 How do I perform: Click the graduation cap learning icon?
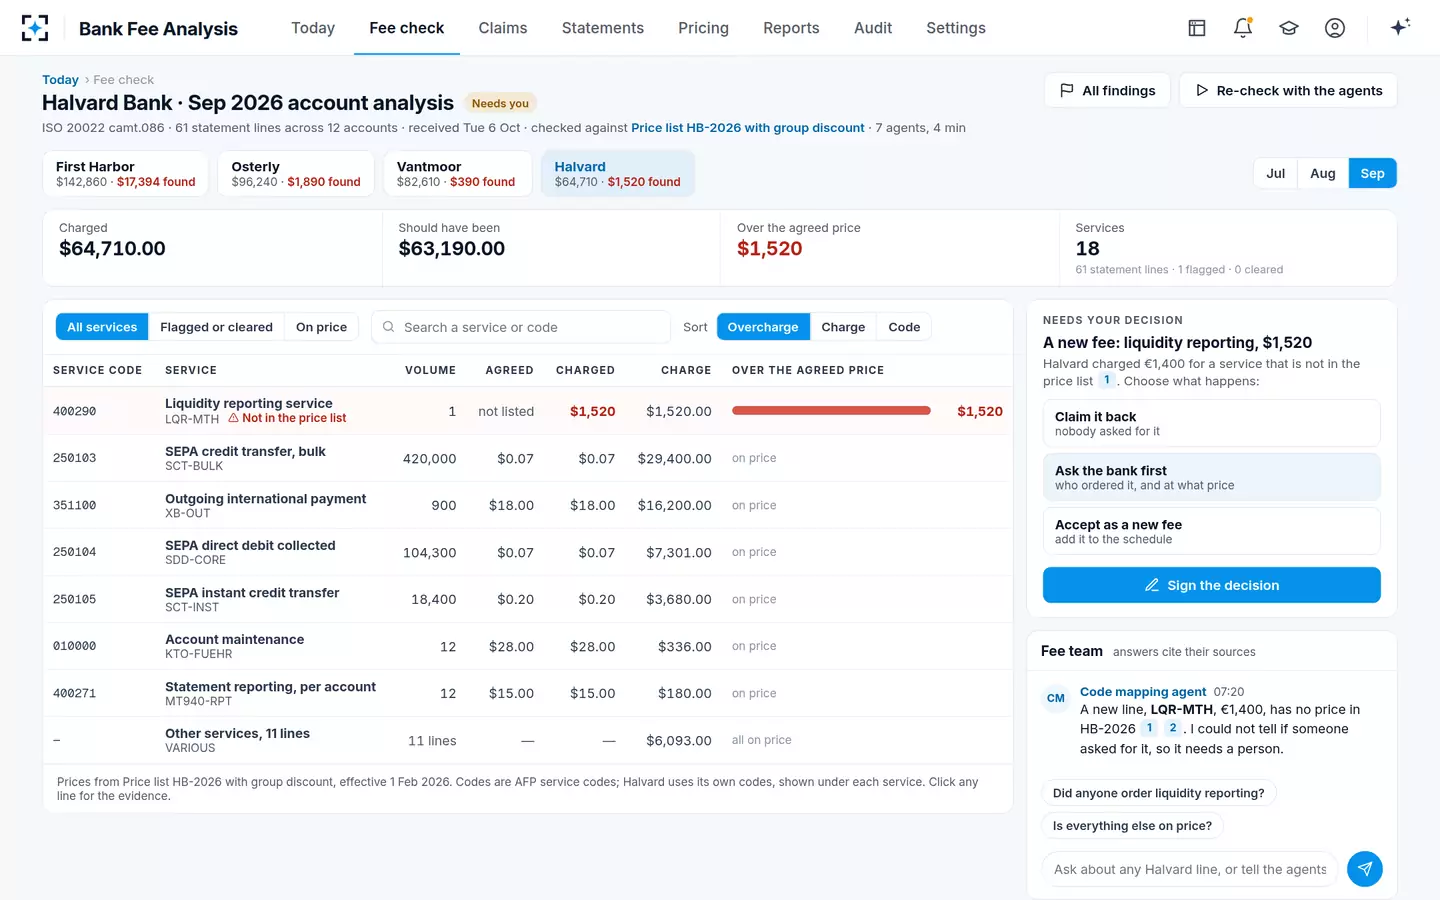point(1289,28)
